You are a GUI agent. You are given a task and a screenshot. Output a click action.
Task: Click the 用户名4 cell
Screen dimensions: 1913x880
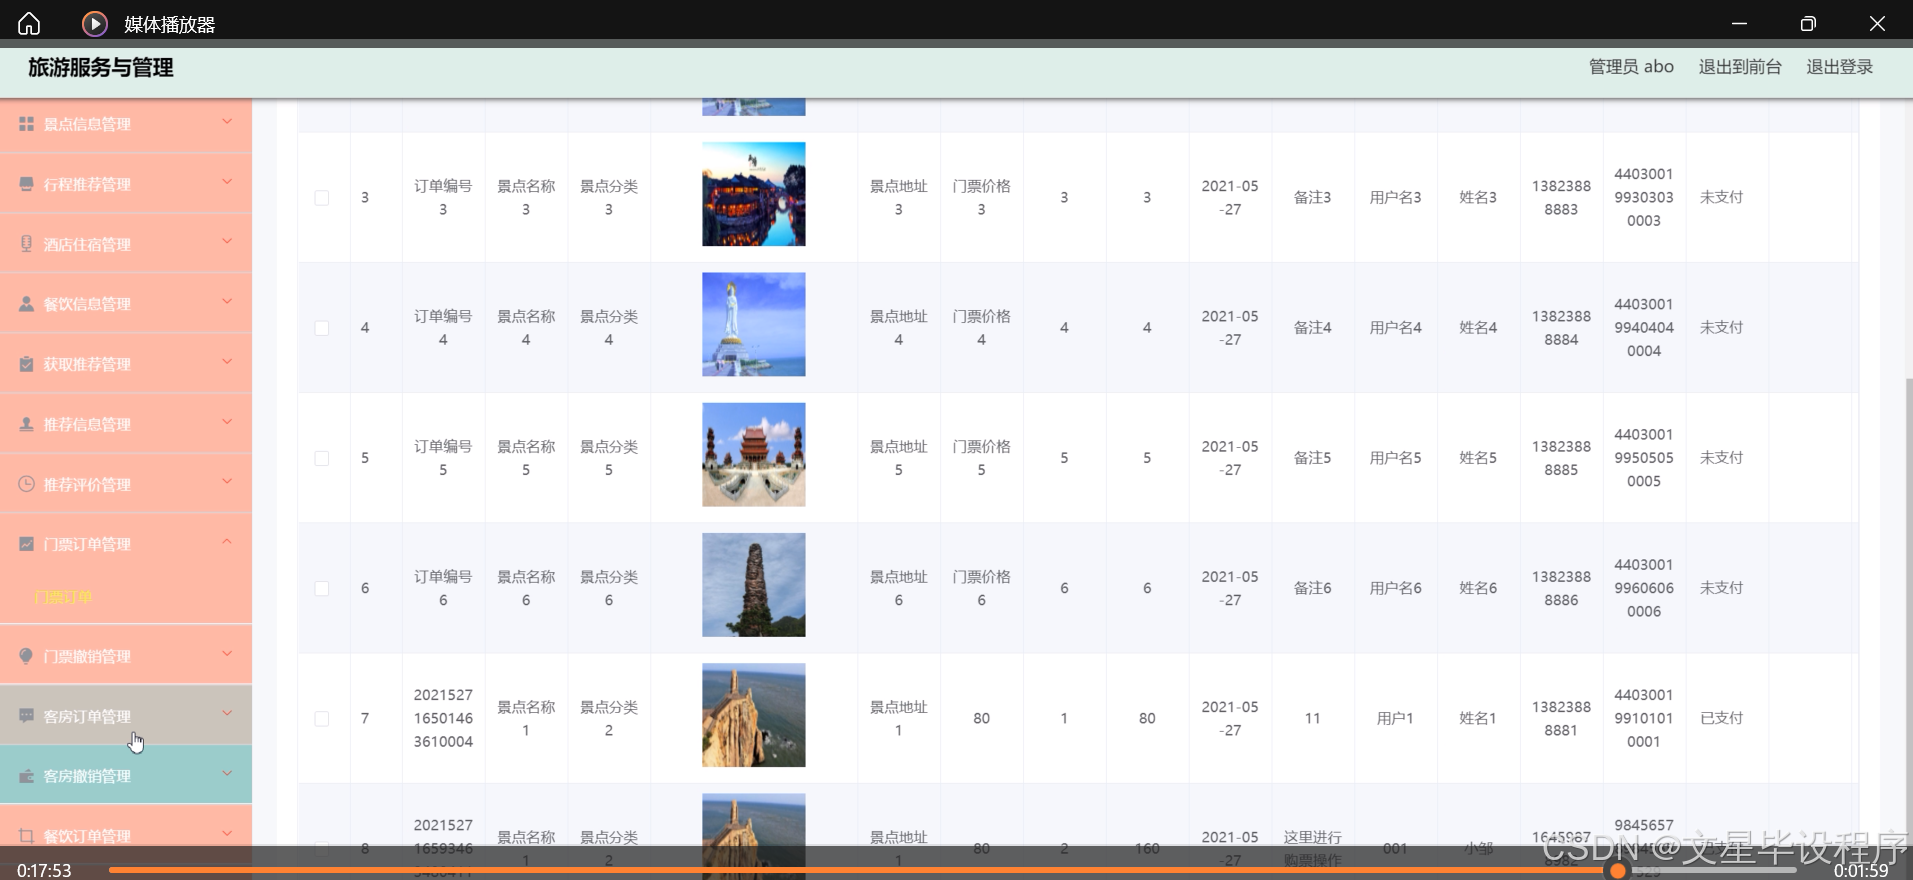(1396, 328)
